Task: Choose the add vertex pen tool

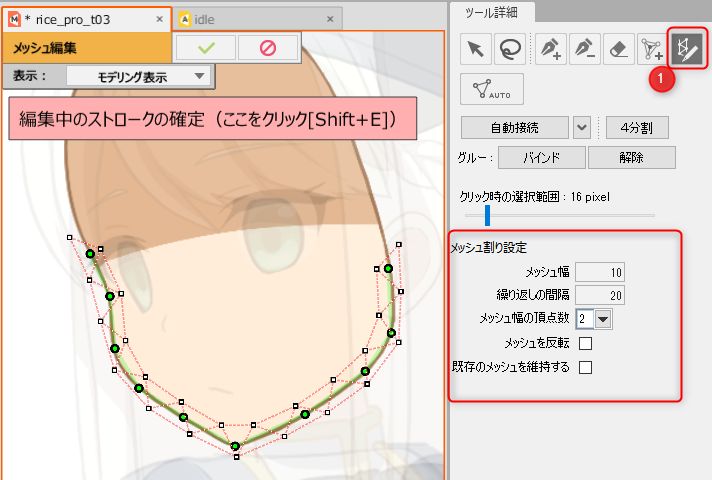Action: (550, 48)
